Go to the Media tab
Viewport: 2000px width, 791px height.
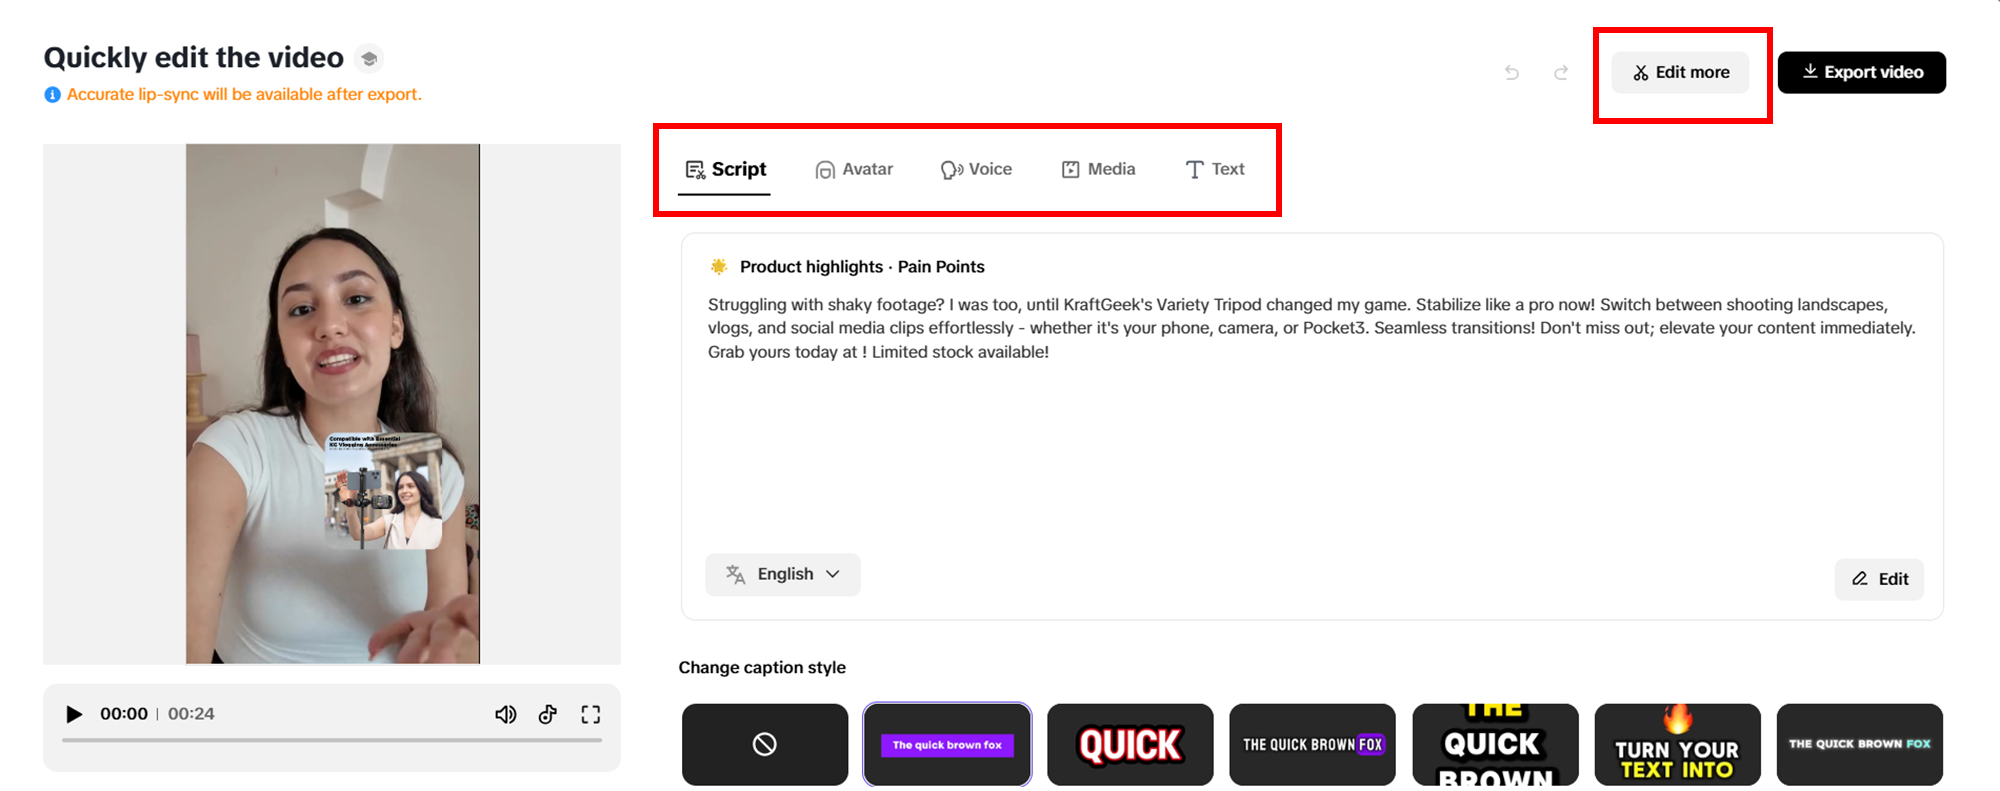pos(1098,170)
